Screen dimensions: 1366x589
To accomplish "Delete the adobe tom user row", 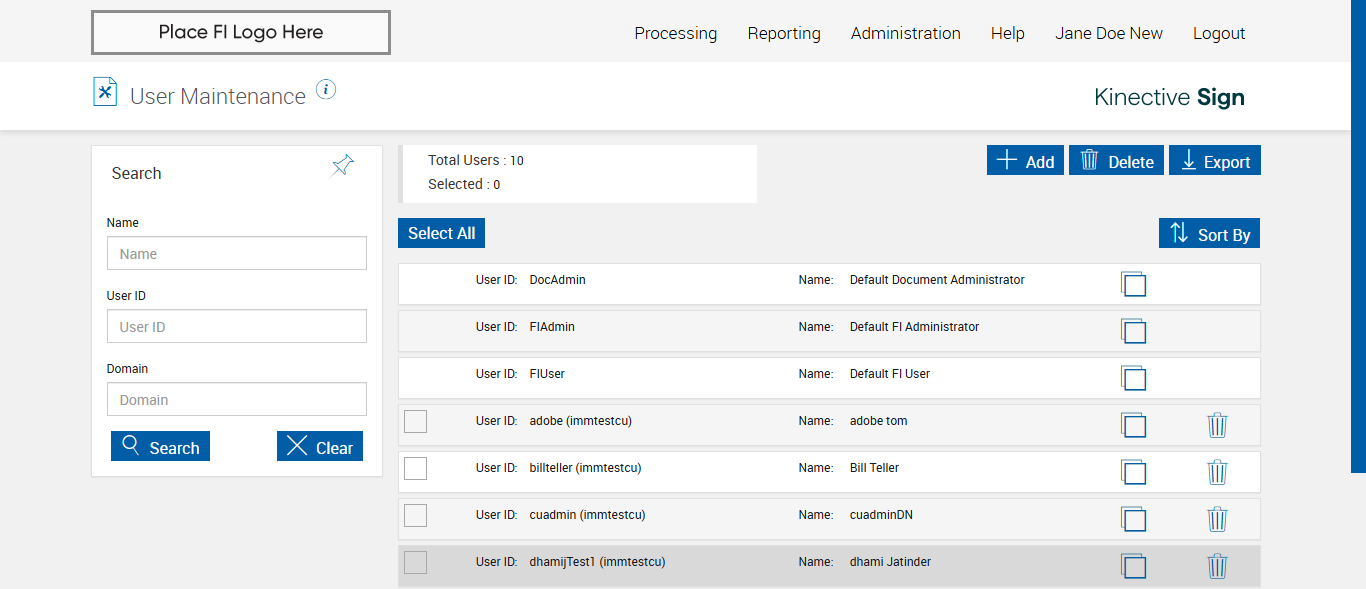I will [1217, 425].
